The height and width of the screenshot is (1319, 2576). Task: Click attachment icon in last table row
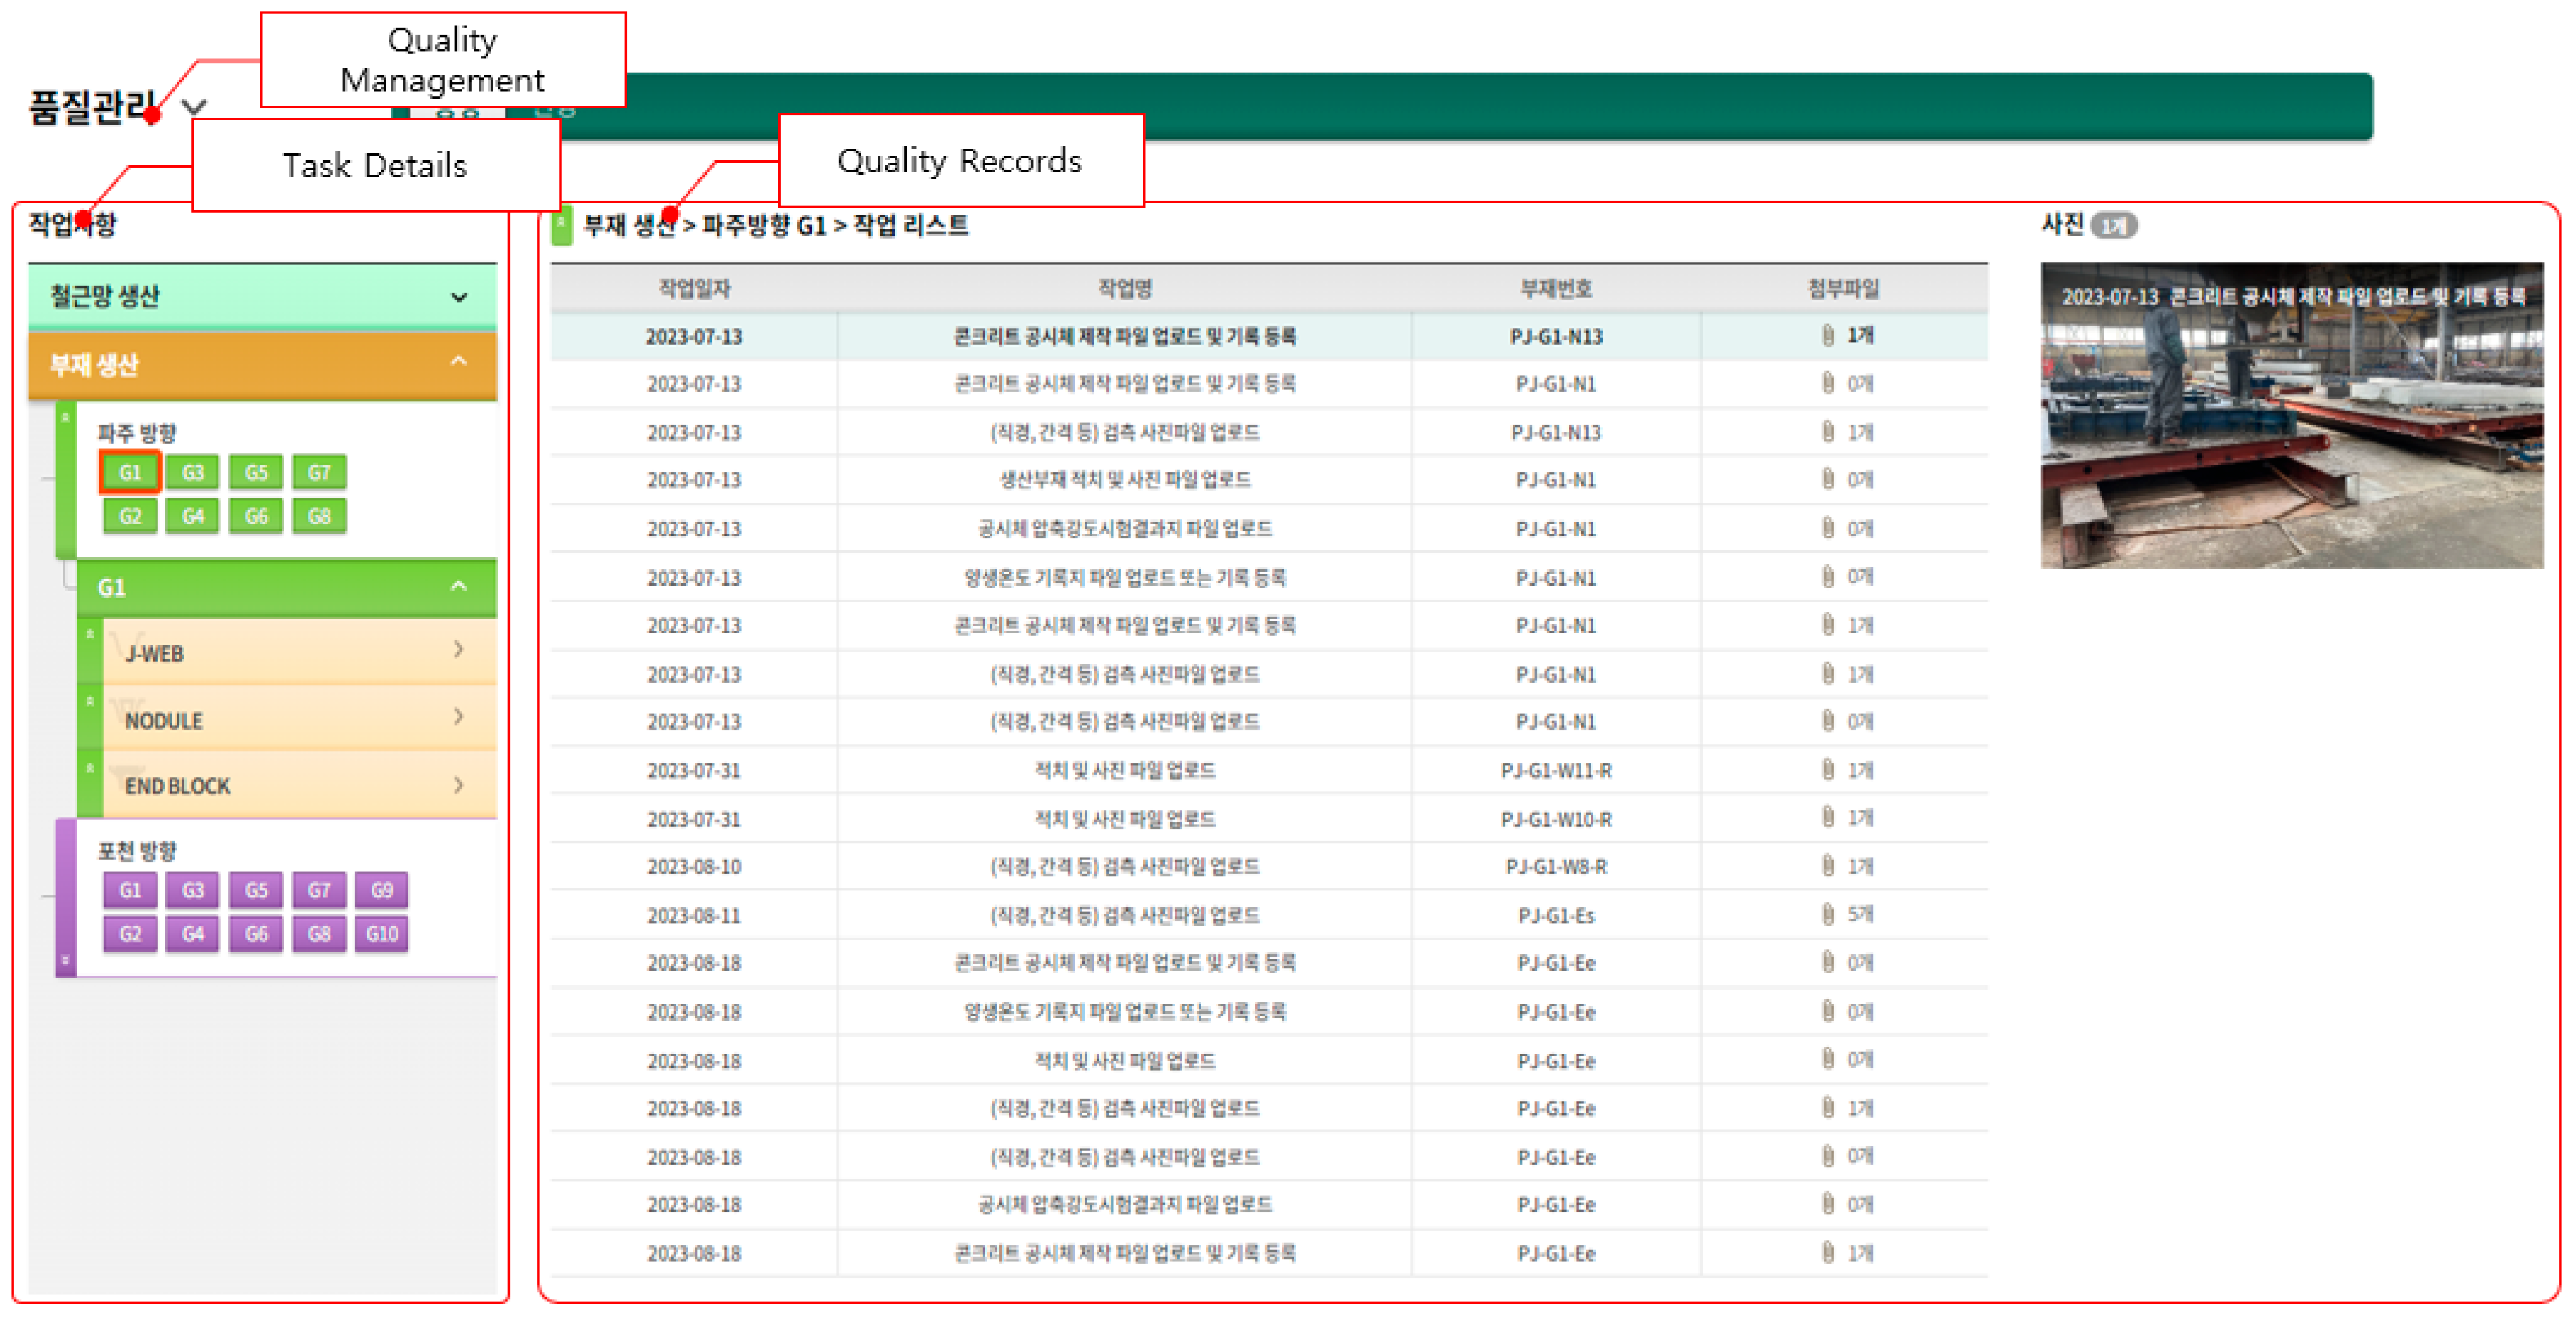point(1828,1252)
